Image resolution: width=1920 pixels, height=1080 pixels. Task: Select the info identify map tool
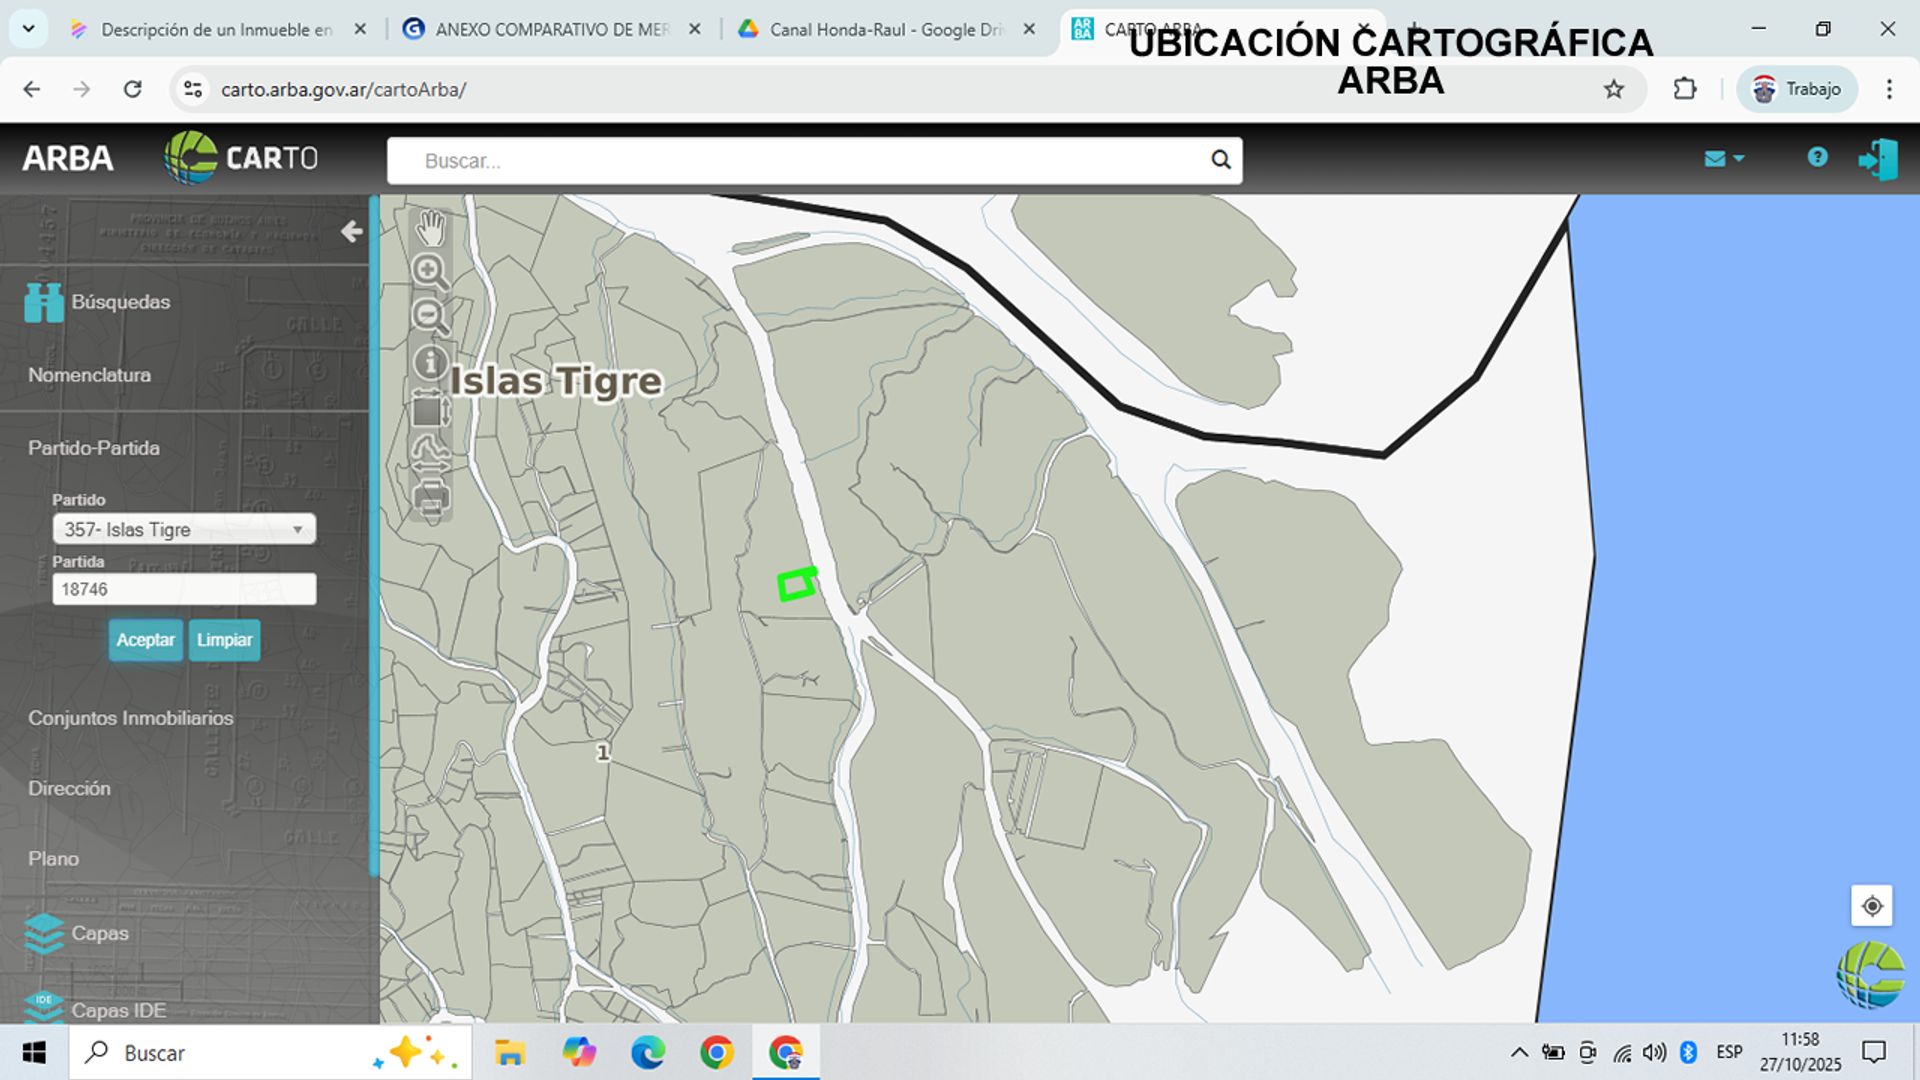(430, 362)
